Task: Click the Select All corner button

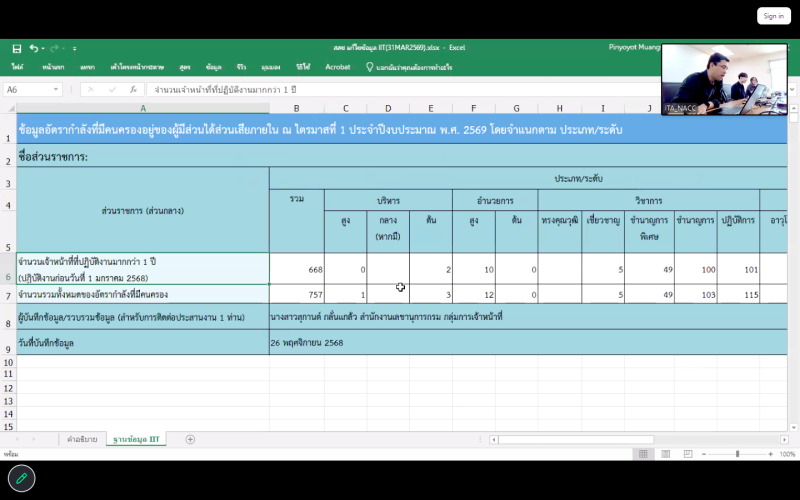Action: [x=8, y=107]
